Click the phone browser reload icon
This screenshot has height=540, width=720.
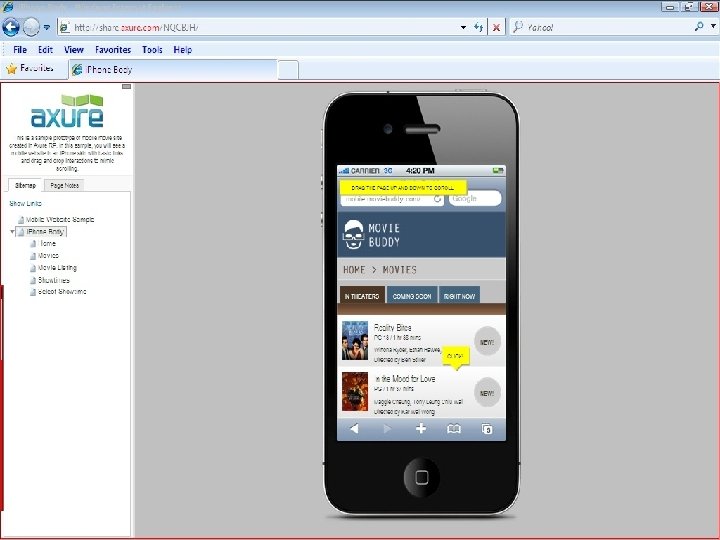point(438,199)
